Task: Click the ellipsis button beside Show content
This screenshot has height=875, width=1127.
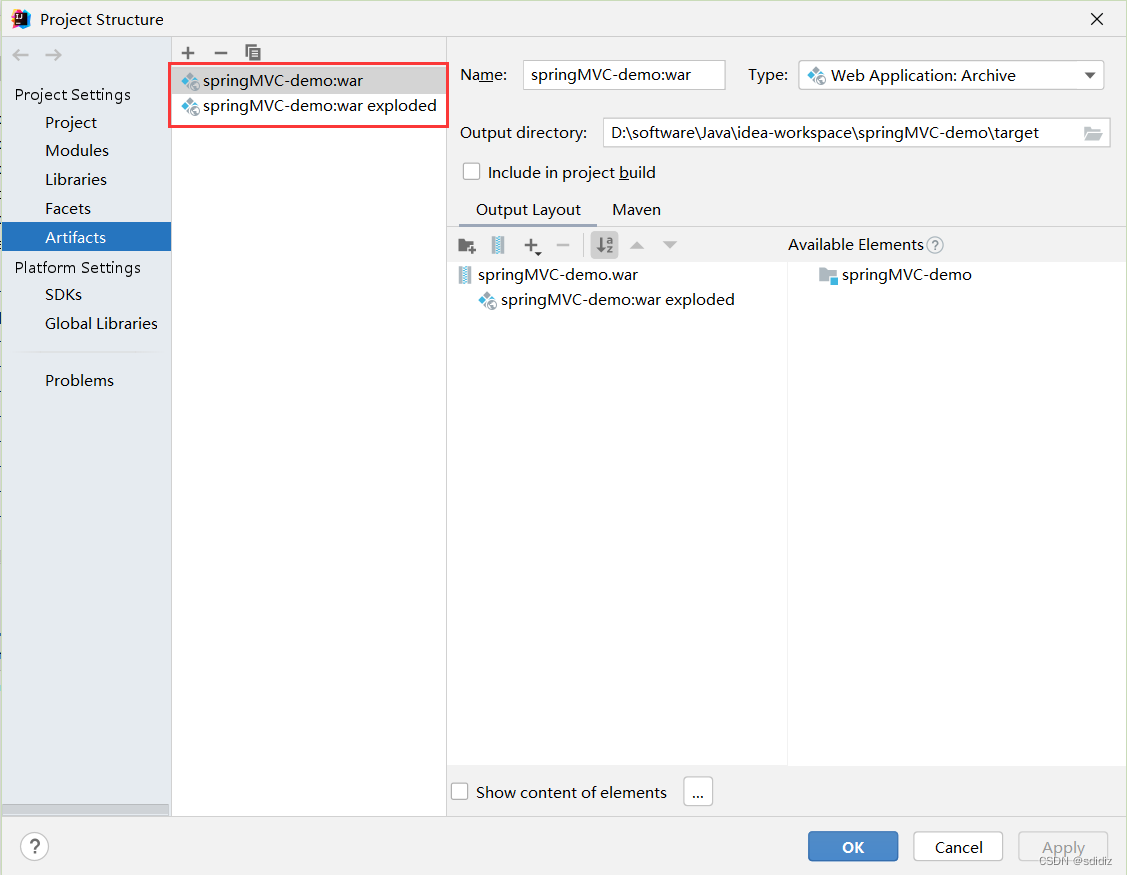Action: tap(698, 792)
